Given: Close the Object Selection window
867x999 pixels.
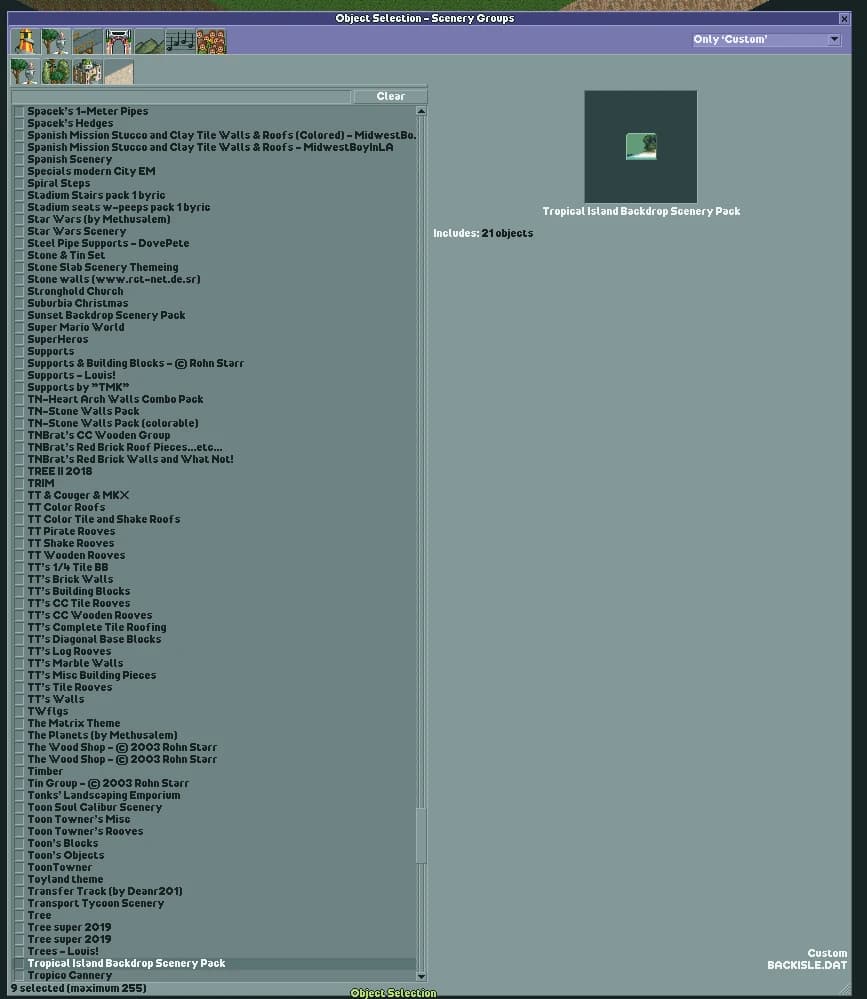Looking at the screenshot, I should (x=844, y=18).
